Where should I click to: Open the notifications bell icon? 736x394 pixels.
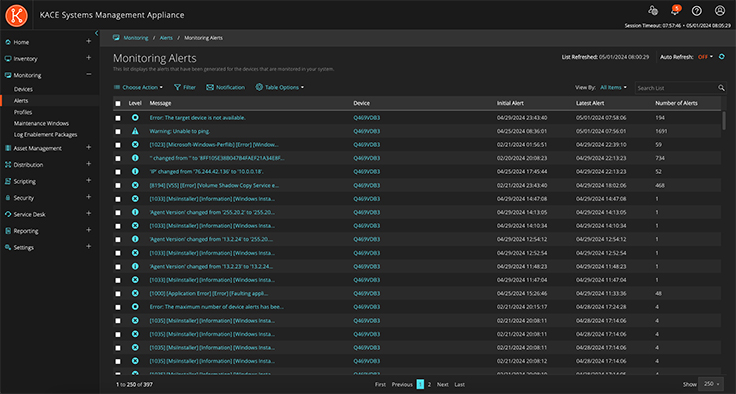click(x=675, y=11)
